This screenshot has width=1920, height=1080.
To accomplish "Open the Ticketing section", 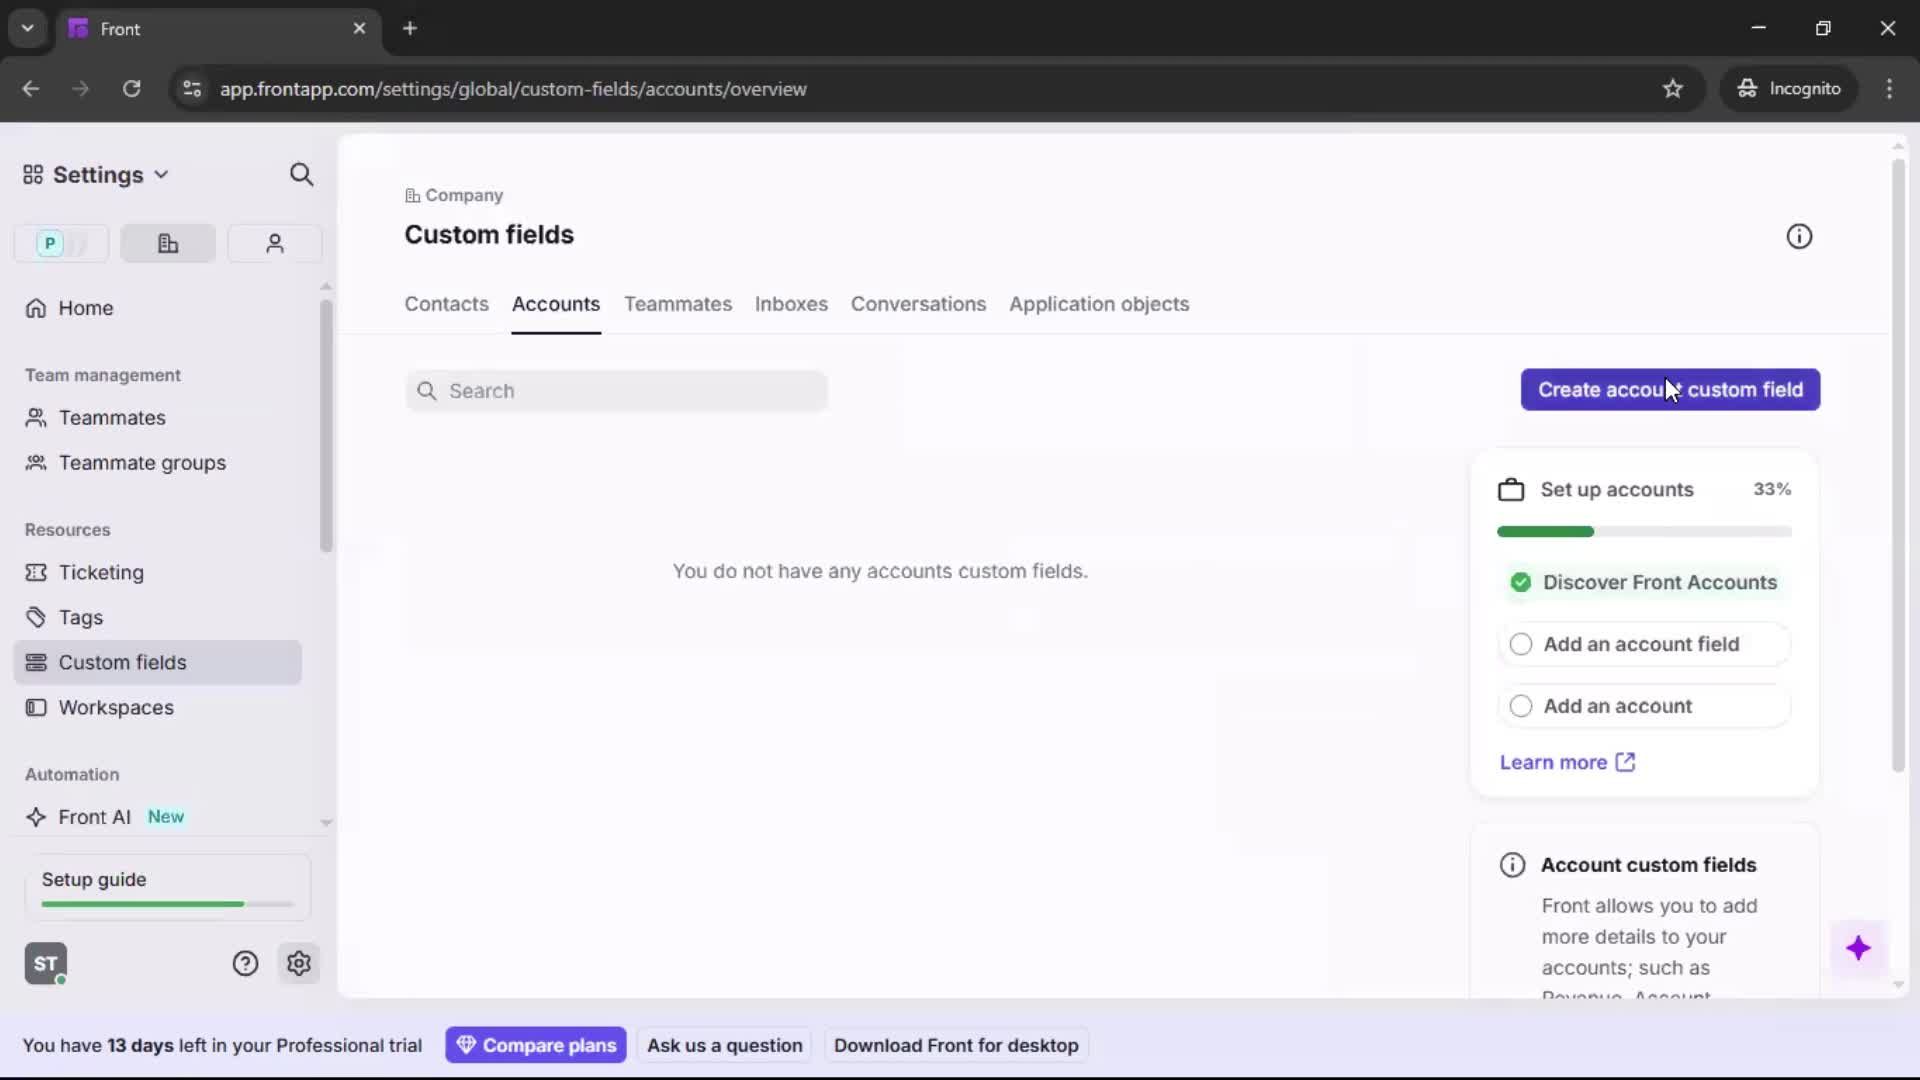I will click(99, 573).
